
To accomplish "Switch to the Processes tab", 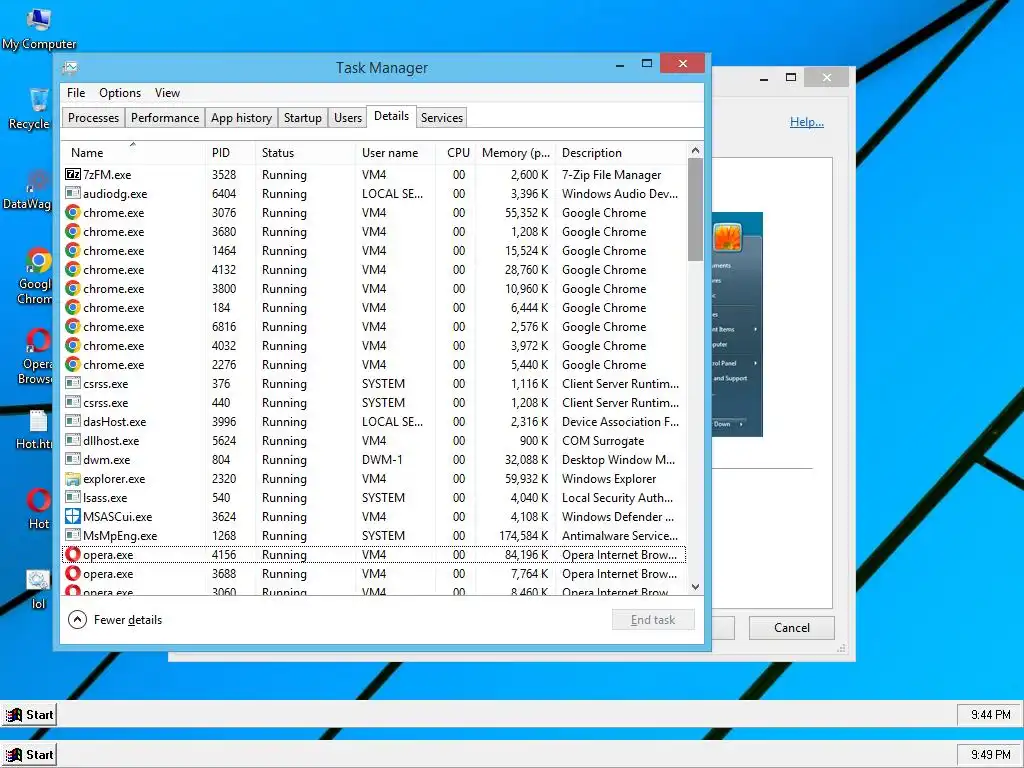I will point(93,118).
